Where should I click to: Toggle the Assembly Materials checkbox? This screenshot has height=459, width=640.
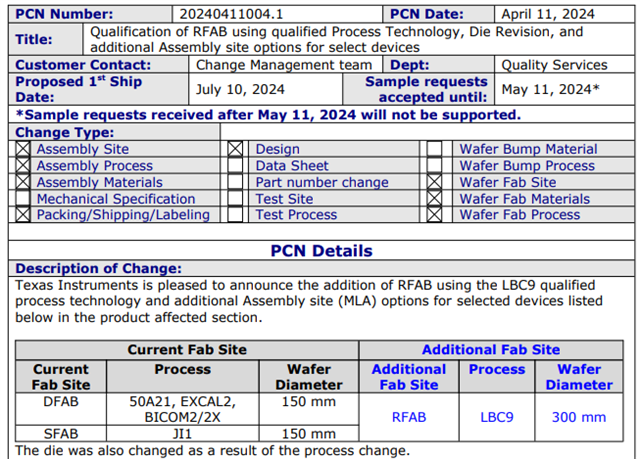pyautogui.click(x=23, y=182)
